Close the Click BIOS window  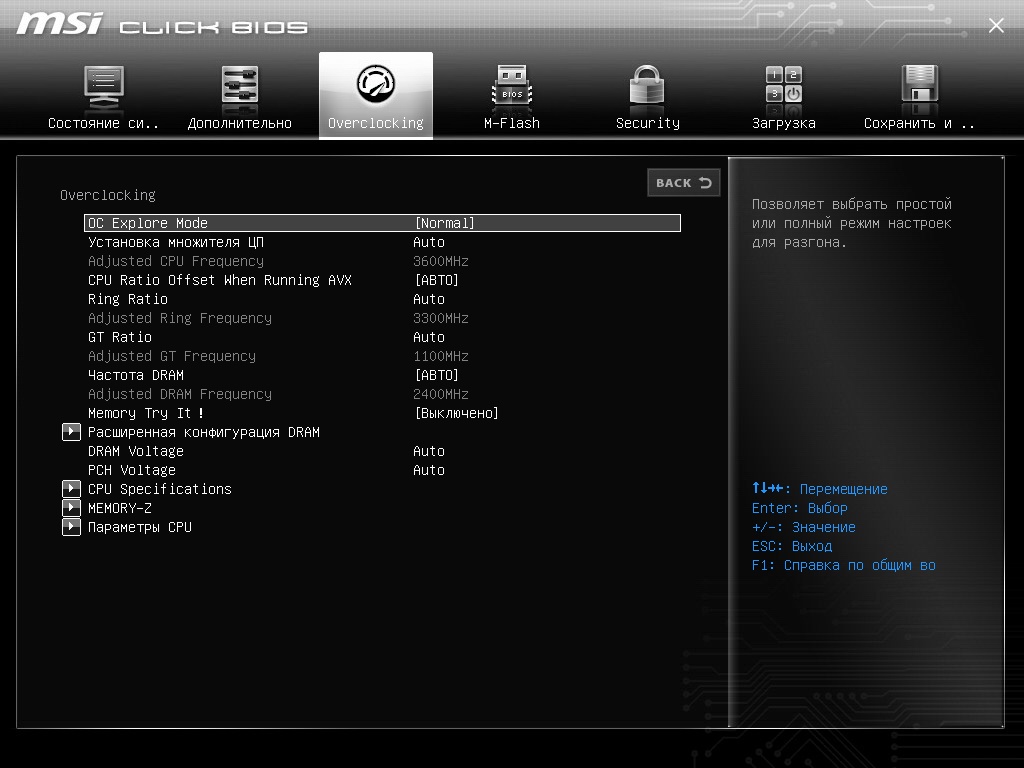pos(996,25)
